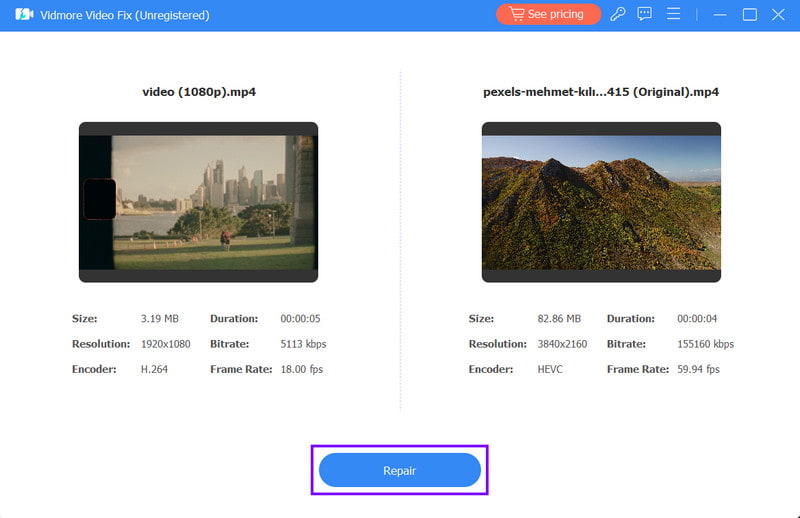The width and height of the screenshot is (800, 518).
Task: Select the city skyline video thumbnail
Action: point(198,202)
